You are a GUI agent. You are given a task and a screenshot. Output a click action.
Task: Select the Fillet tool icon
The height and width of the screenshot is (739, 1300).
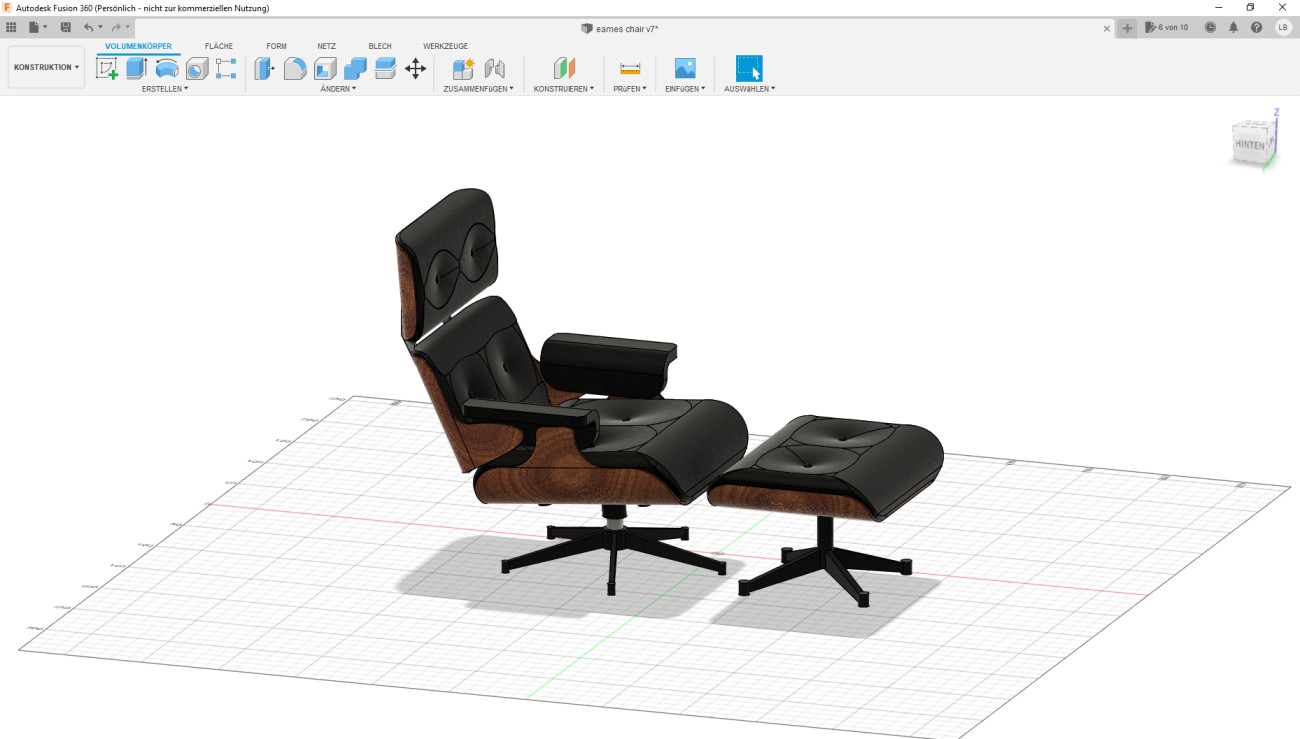click(x=295, y=68)
